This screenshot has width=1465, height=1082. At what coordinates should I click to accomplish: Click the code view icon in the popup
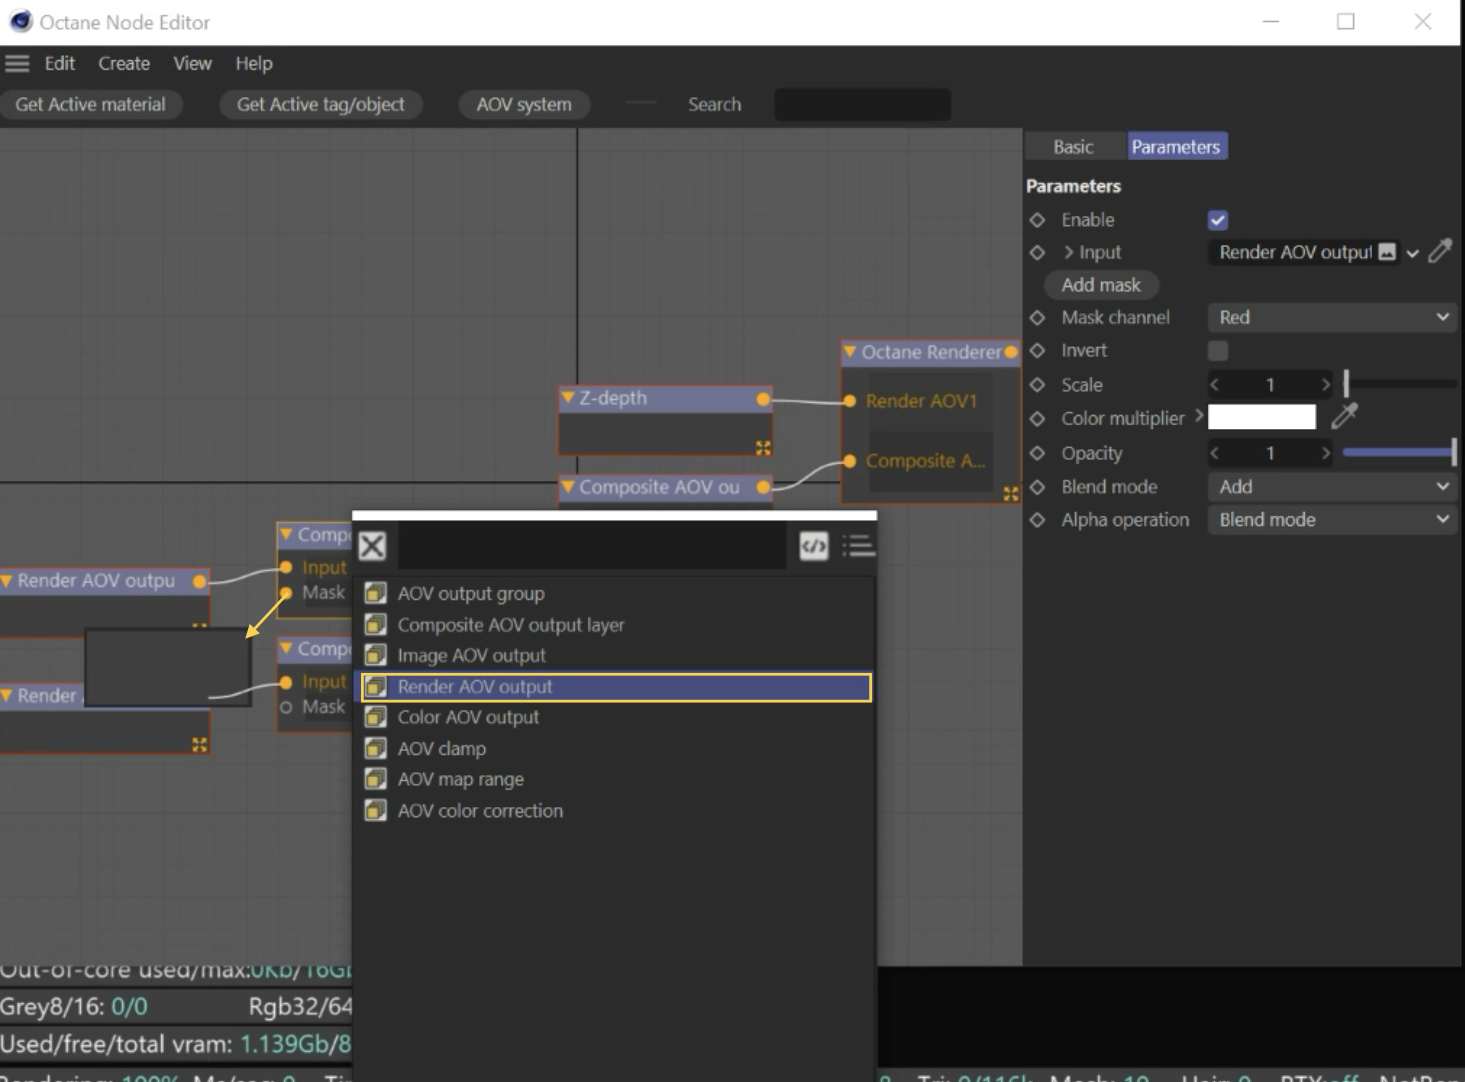[x=814, y=546]
